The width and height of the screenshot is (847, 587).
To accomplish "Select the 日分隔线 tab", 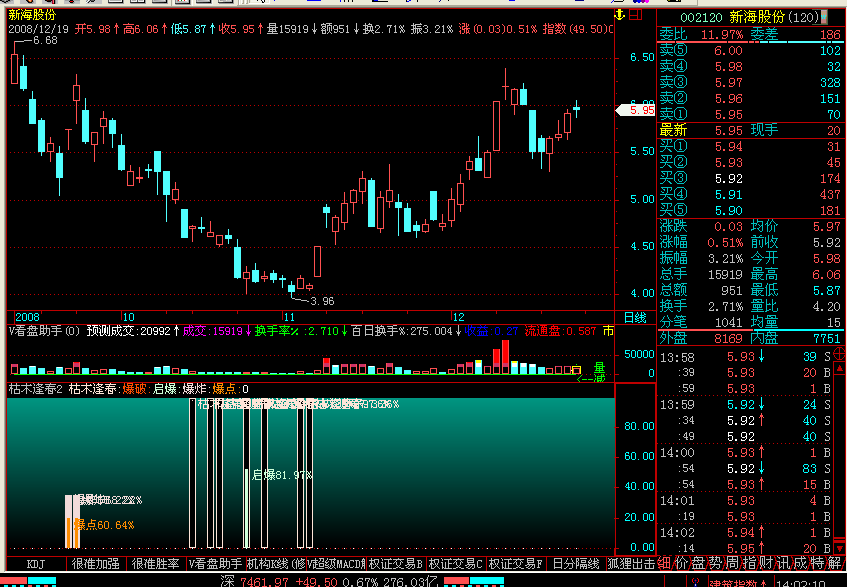I will tap(576, 564).
